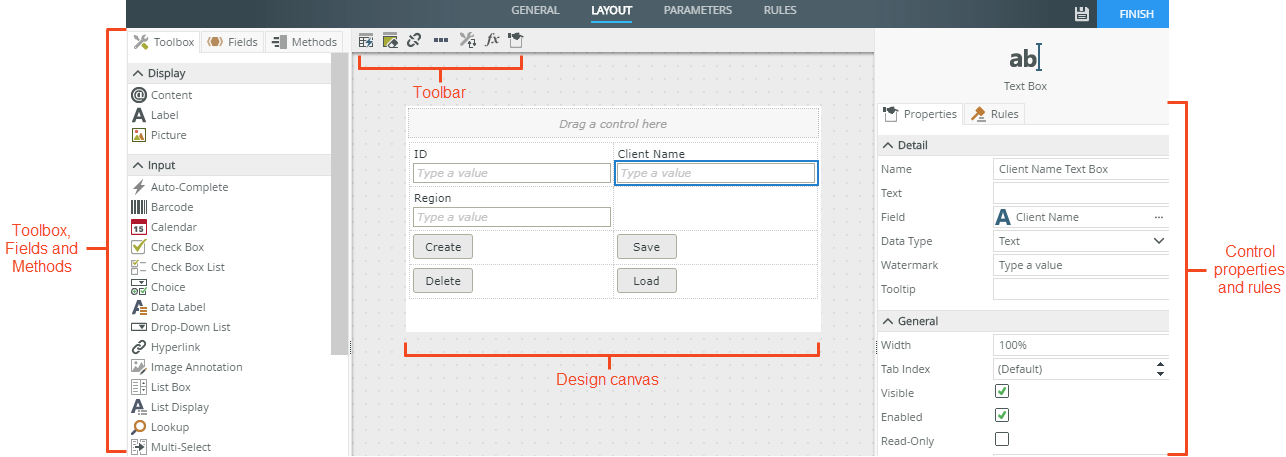This screenshot has height=457, width=1286.
Task: Click the three-dots toolbar icon
Action: (441, 41)
